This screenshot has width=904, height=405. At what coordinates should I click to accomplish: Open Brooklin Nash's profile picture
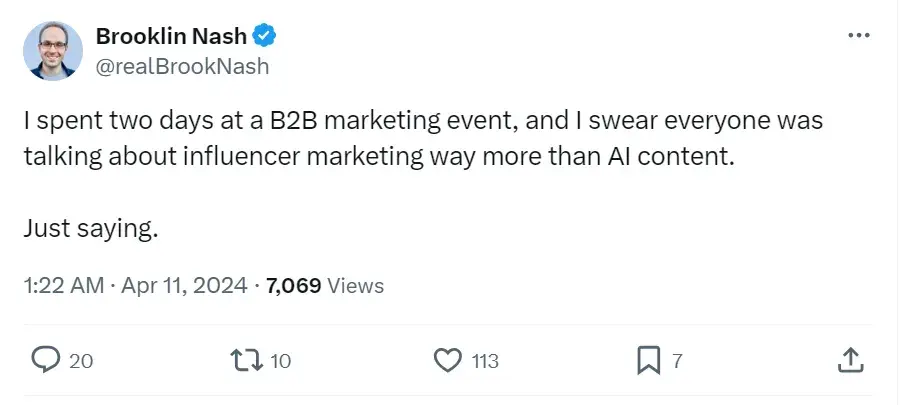pos(52,51)
